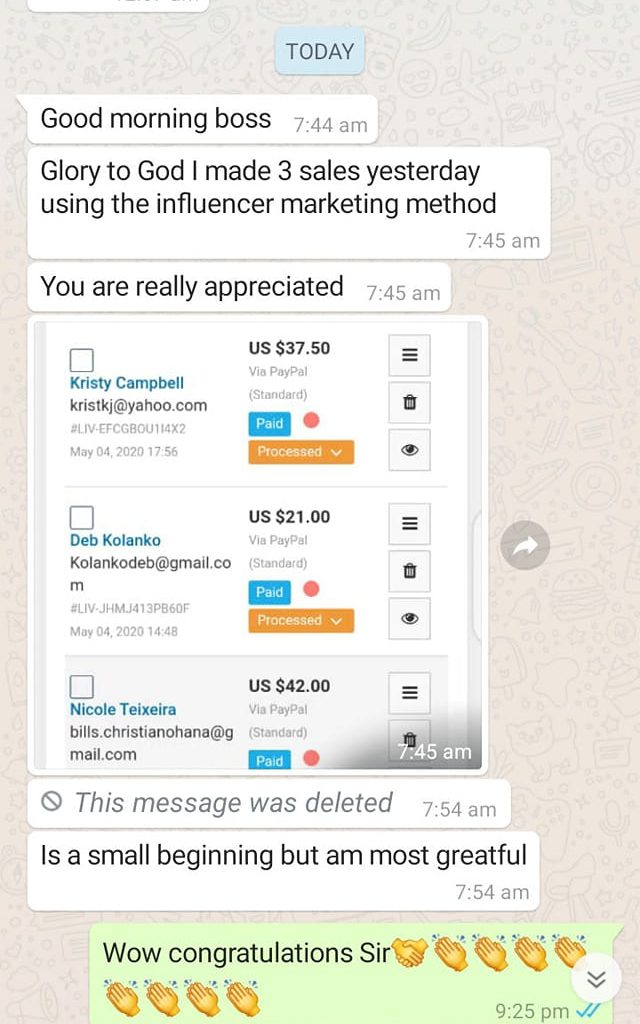Click red status dot on $21.00 order
Image resolution: width=640 pixels, height=1024 pixels.
pos(312,589)
